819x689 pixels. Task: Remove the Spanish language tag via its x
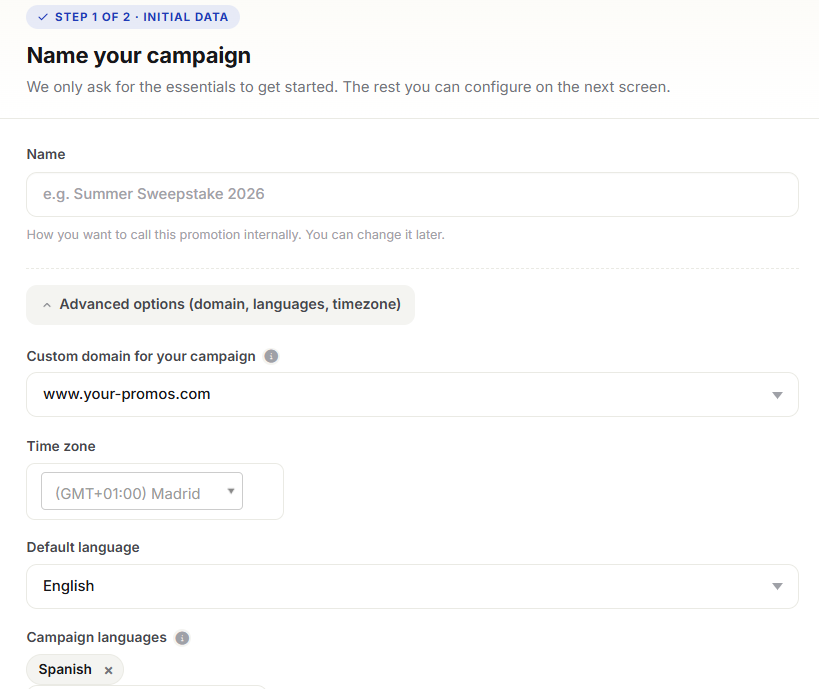(x=108, y=670)
